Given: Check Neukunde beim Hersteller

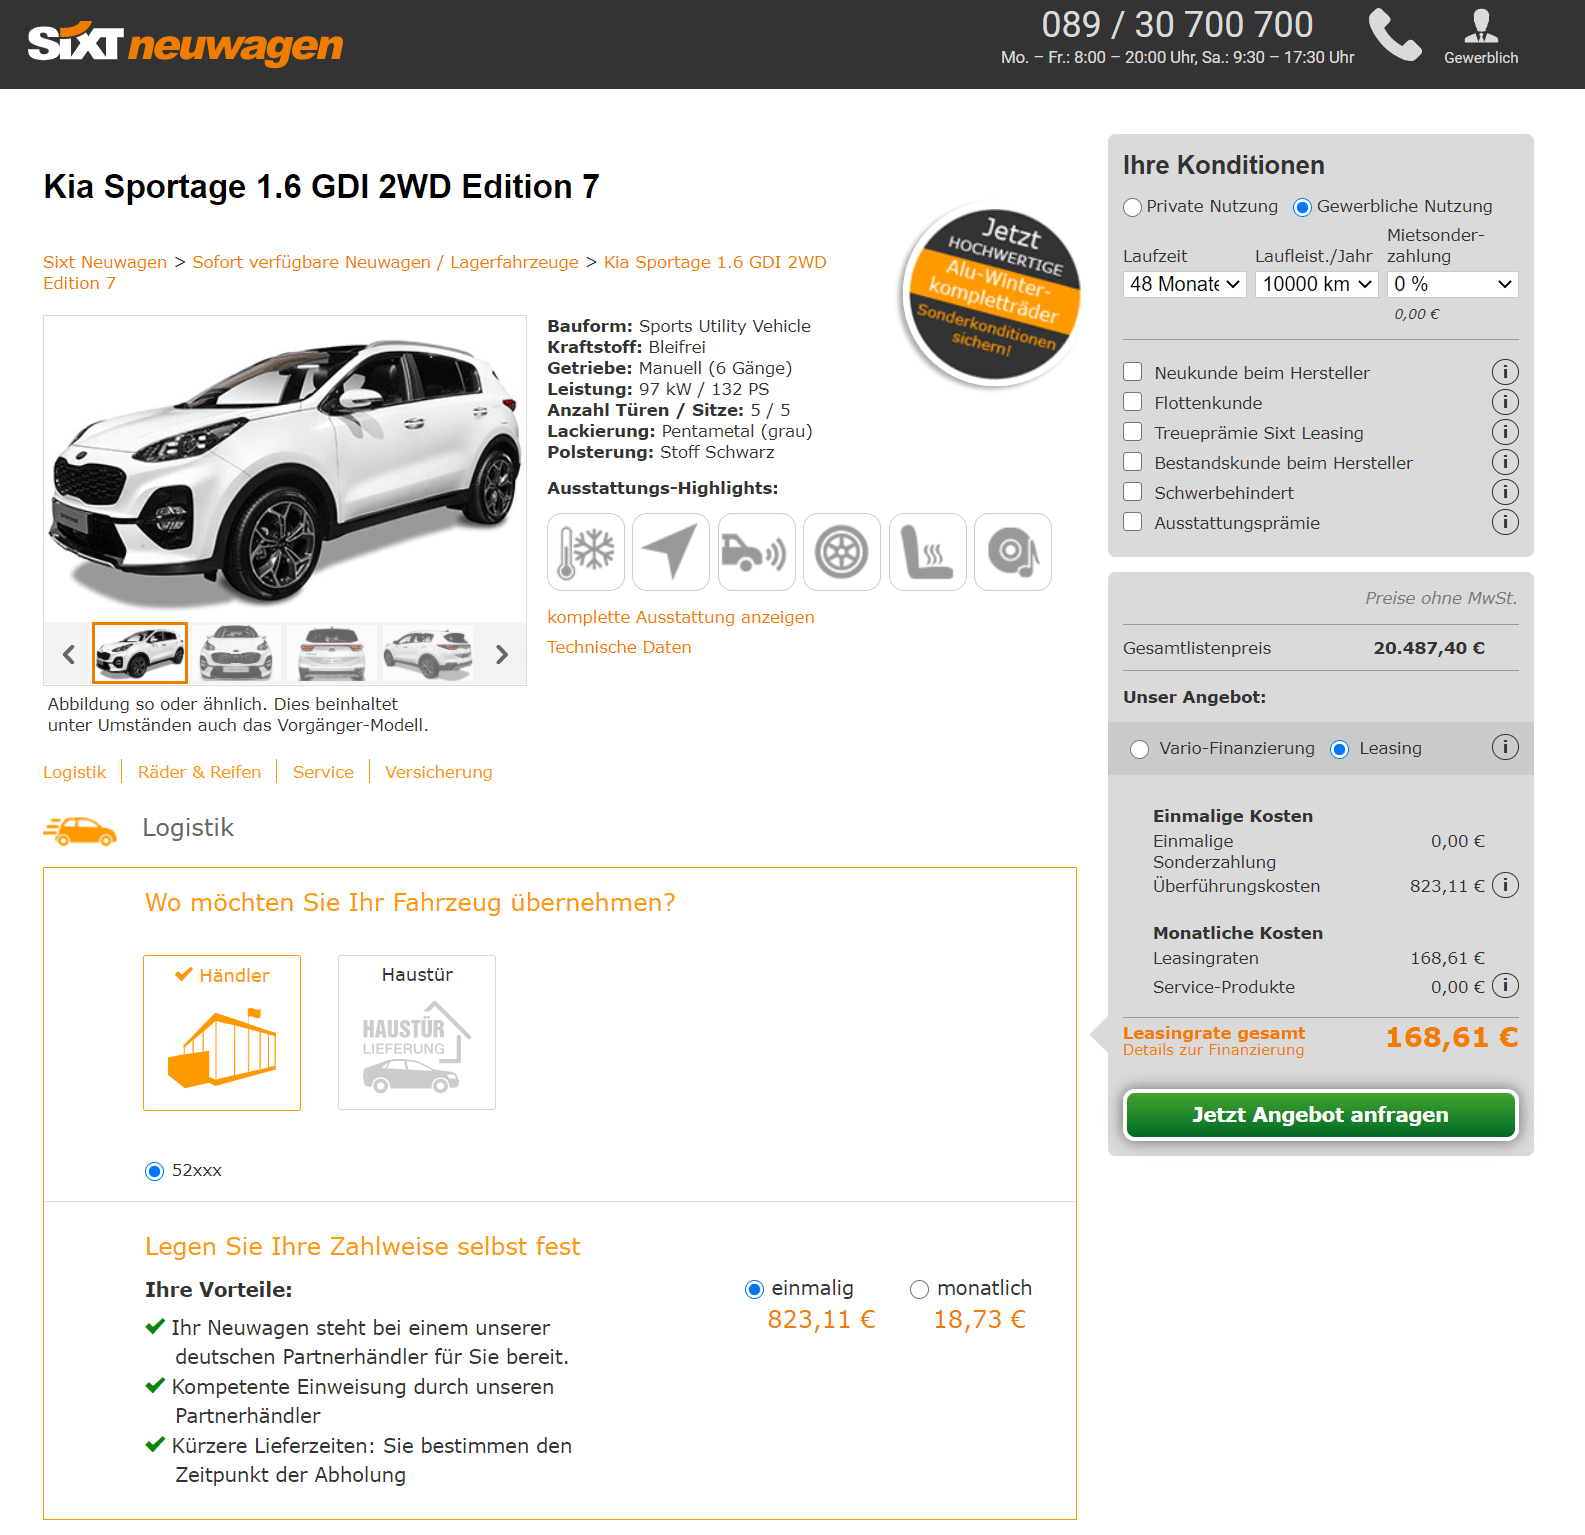Looking at the screenshot, I should click(x=1133, y=372).
